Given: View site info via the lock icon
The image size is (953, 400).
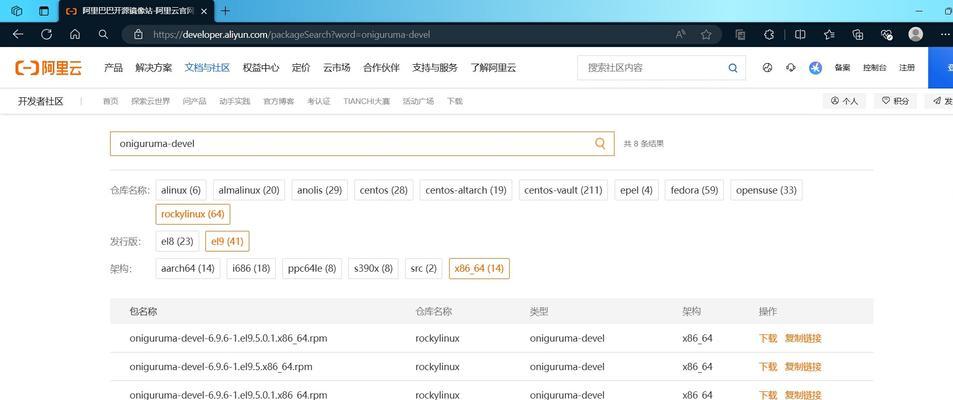Looking at the screenshot, I should point(138,35).
